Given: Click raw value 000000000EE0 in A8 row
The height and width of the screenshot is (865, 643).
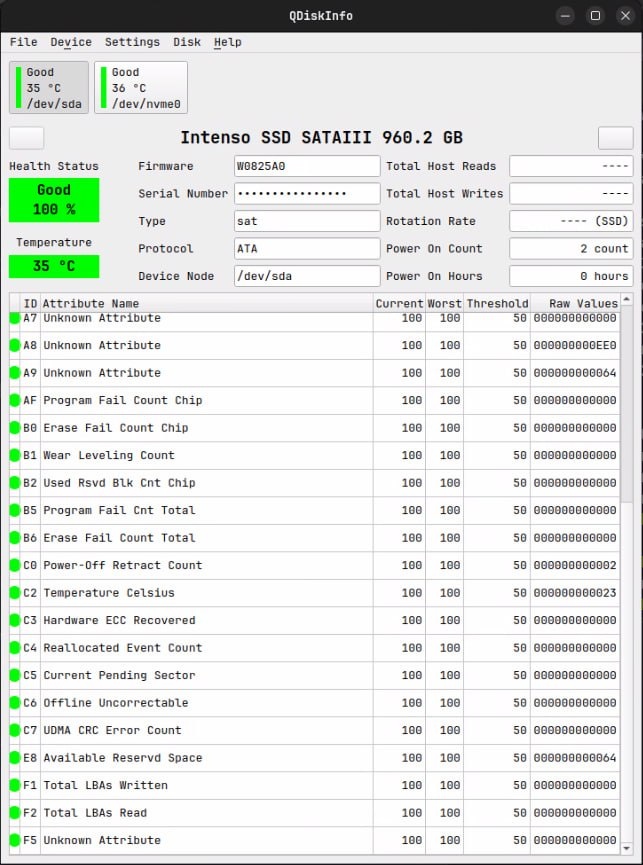Looking at the screenshot, I should click(575, 345).
